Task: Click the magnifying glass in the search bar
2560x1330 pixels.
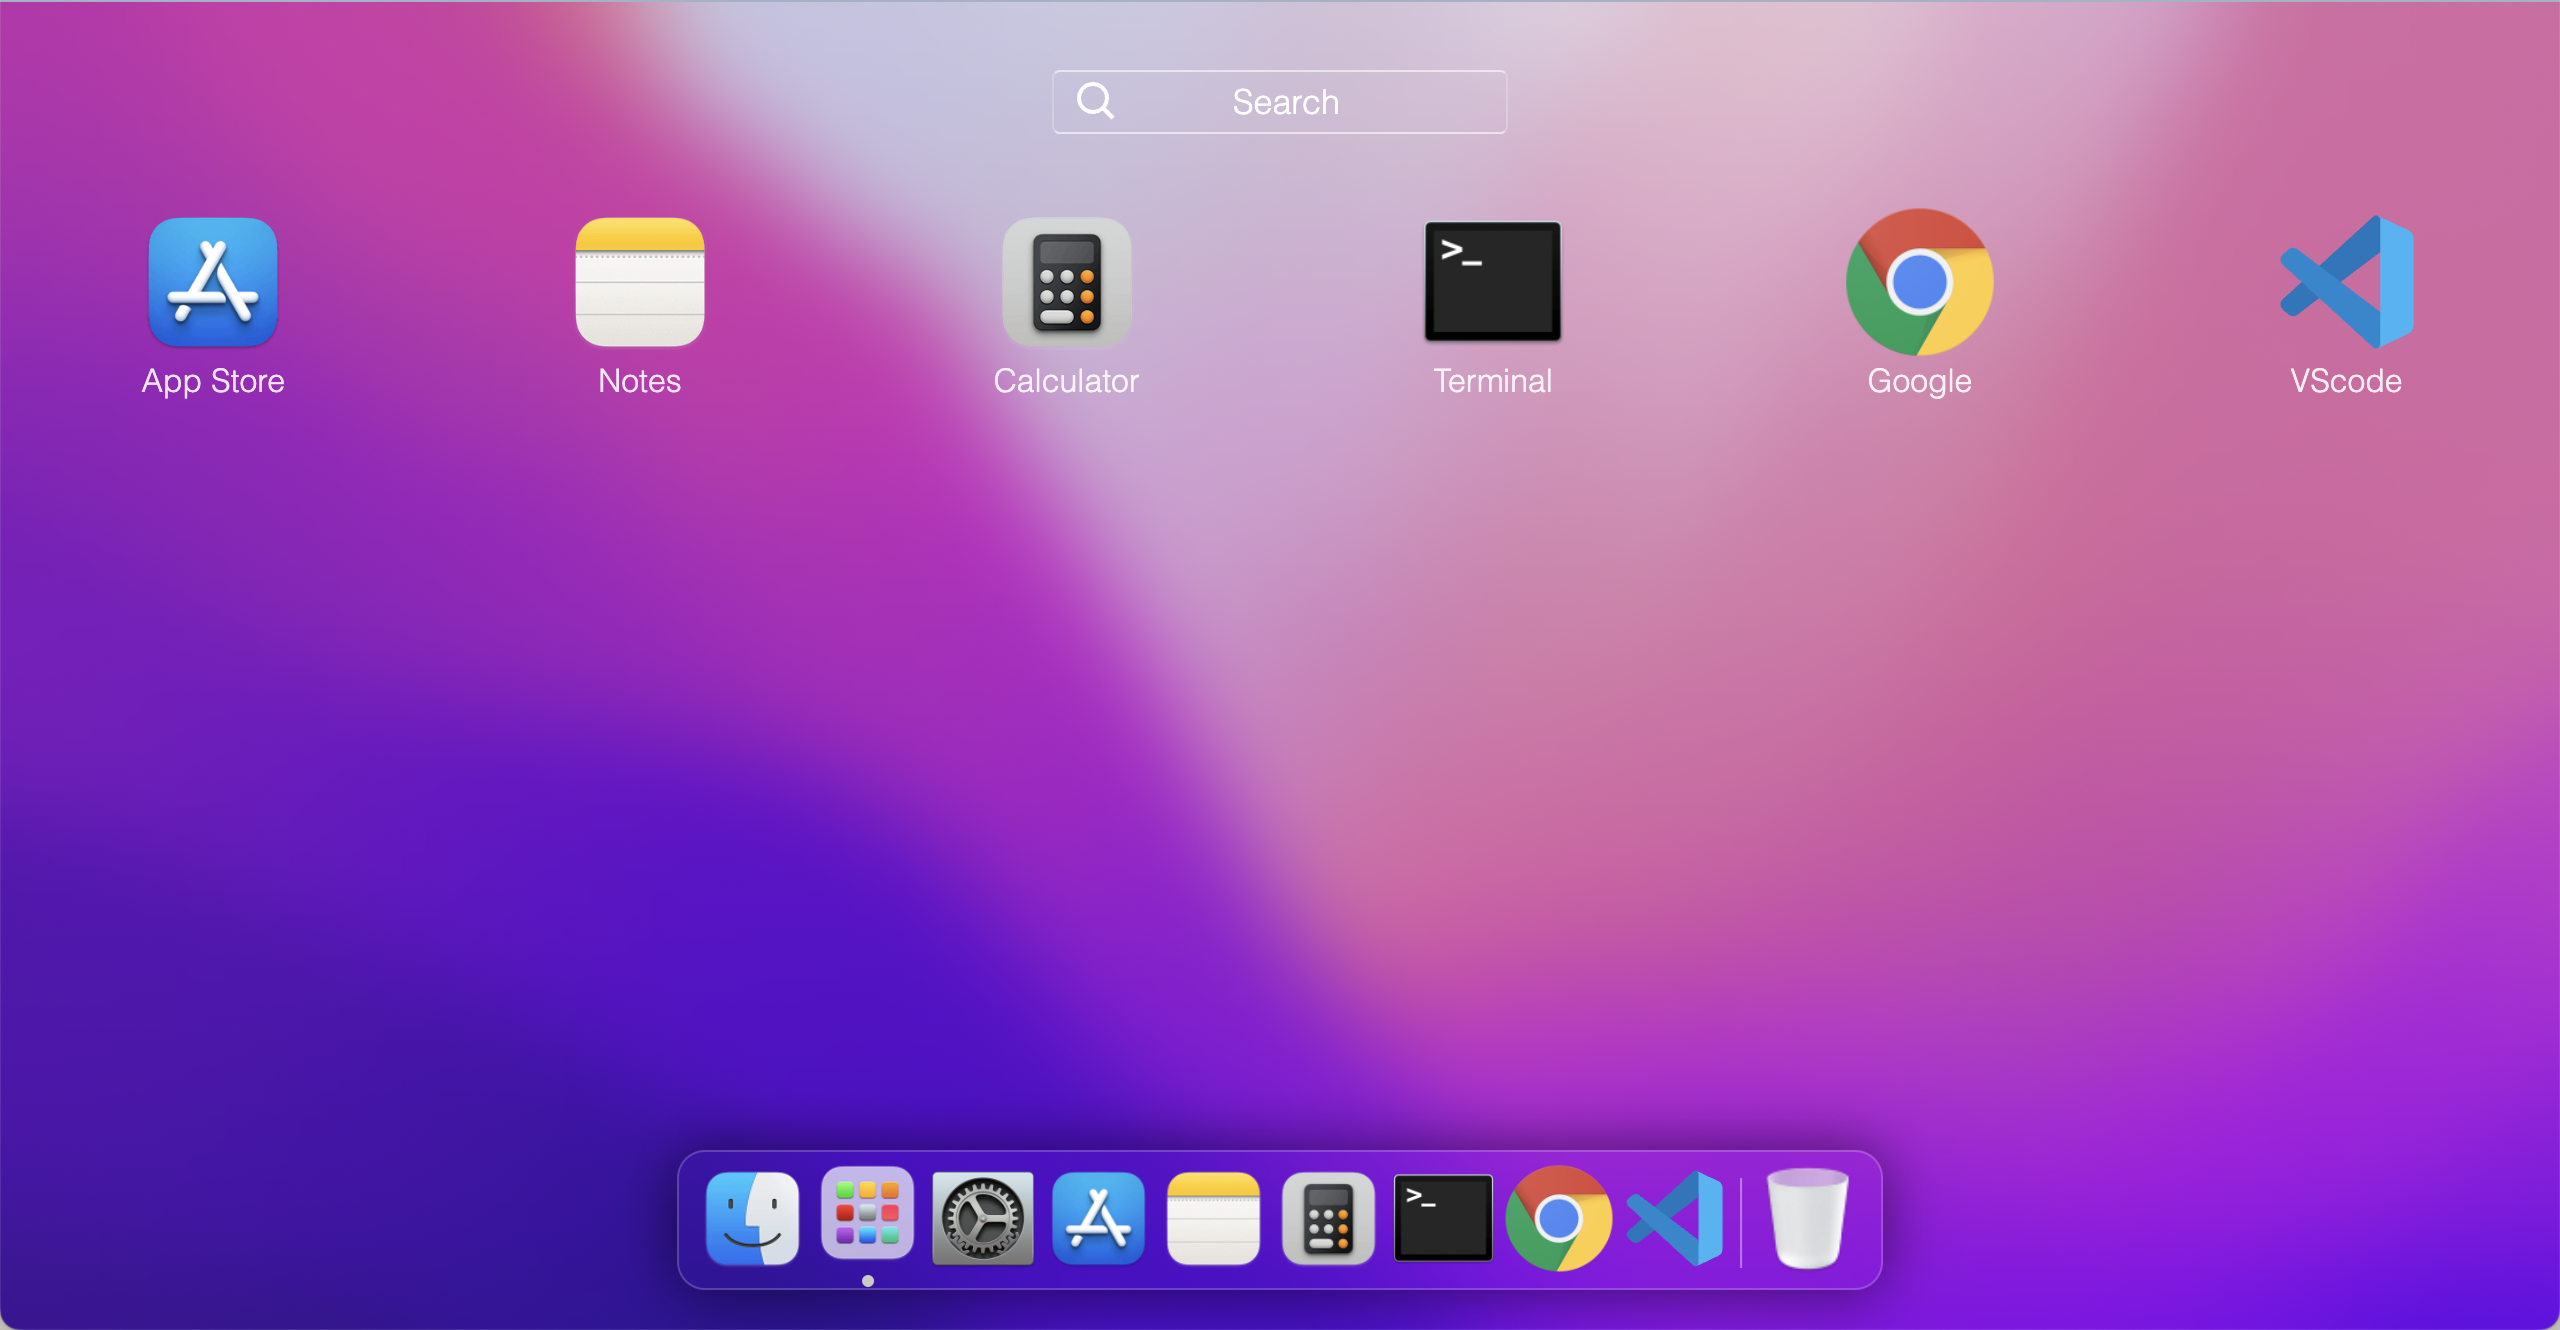Action: point(1095,101)
